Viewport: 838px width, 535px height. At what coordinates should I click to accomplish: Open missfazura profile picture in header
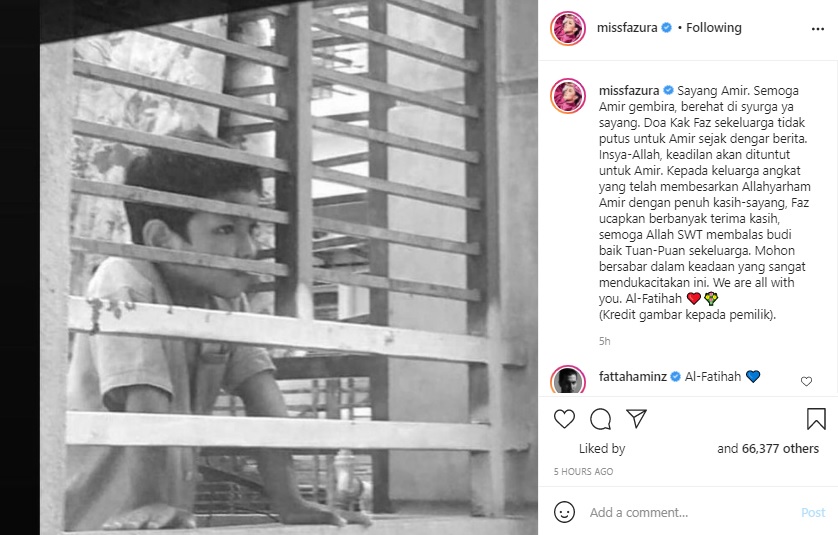click(568, 28)
